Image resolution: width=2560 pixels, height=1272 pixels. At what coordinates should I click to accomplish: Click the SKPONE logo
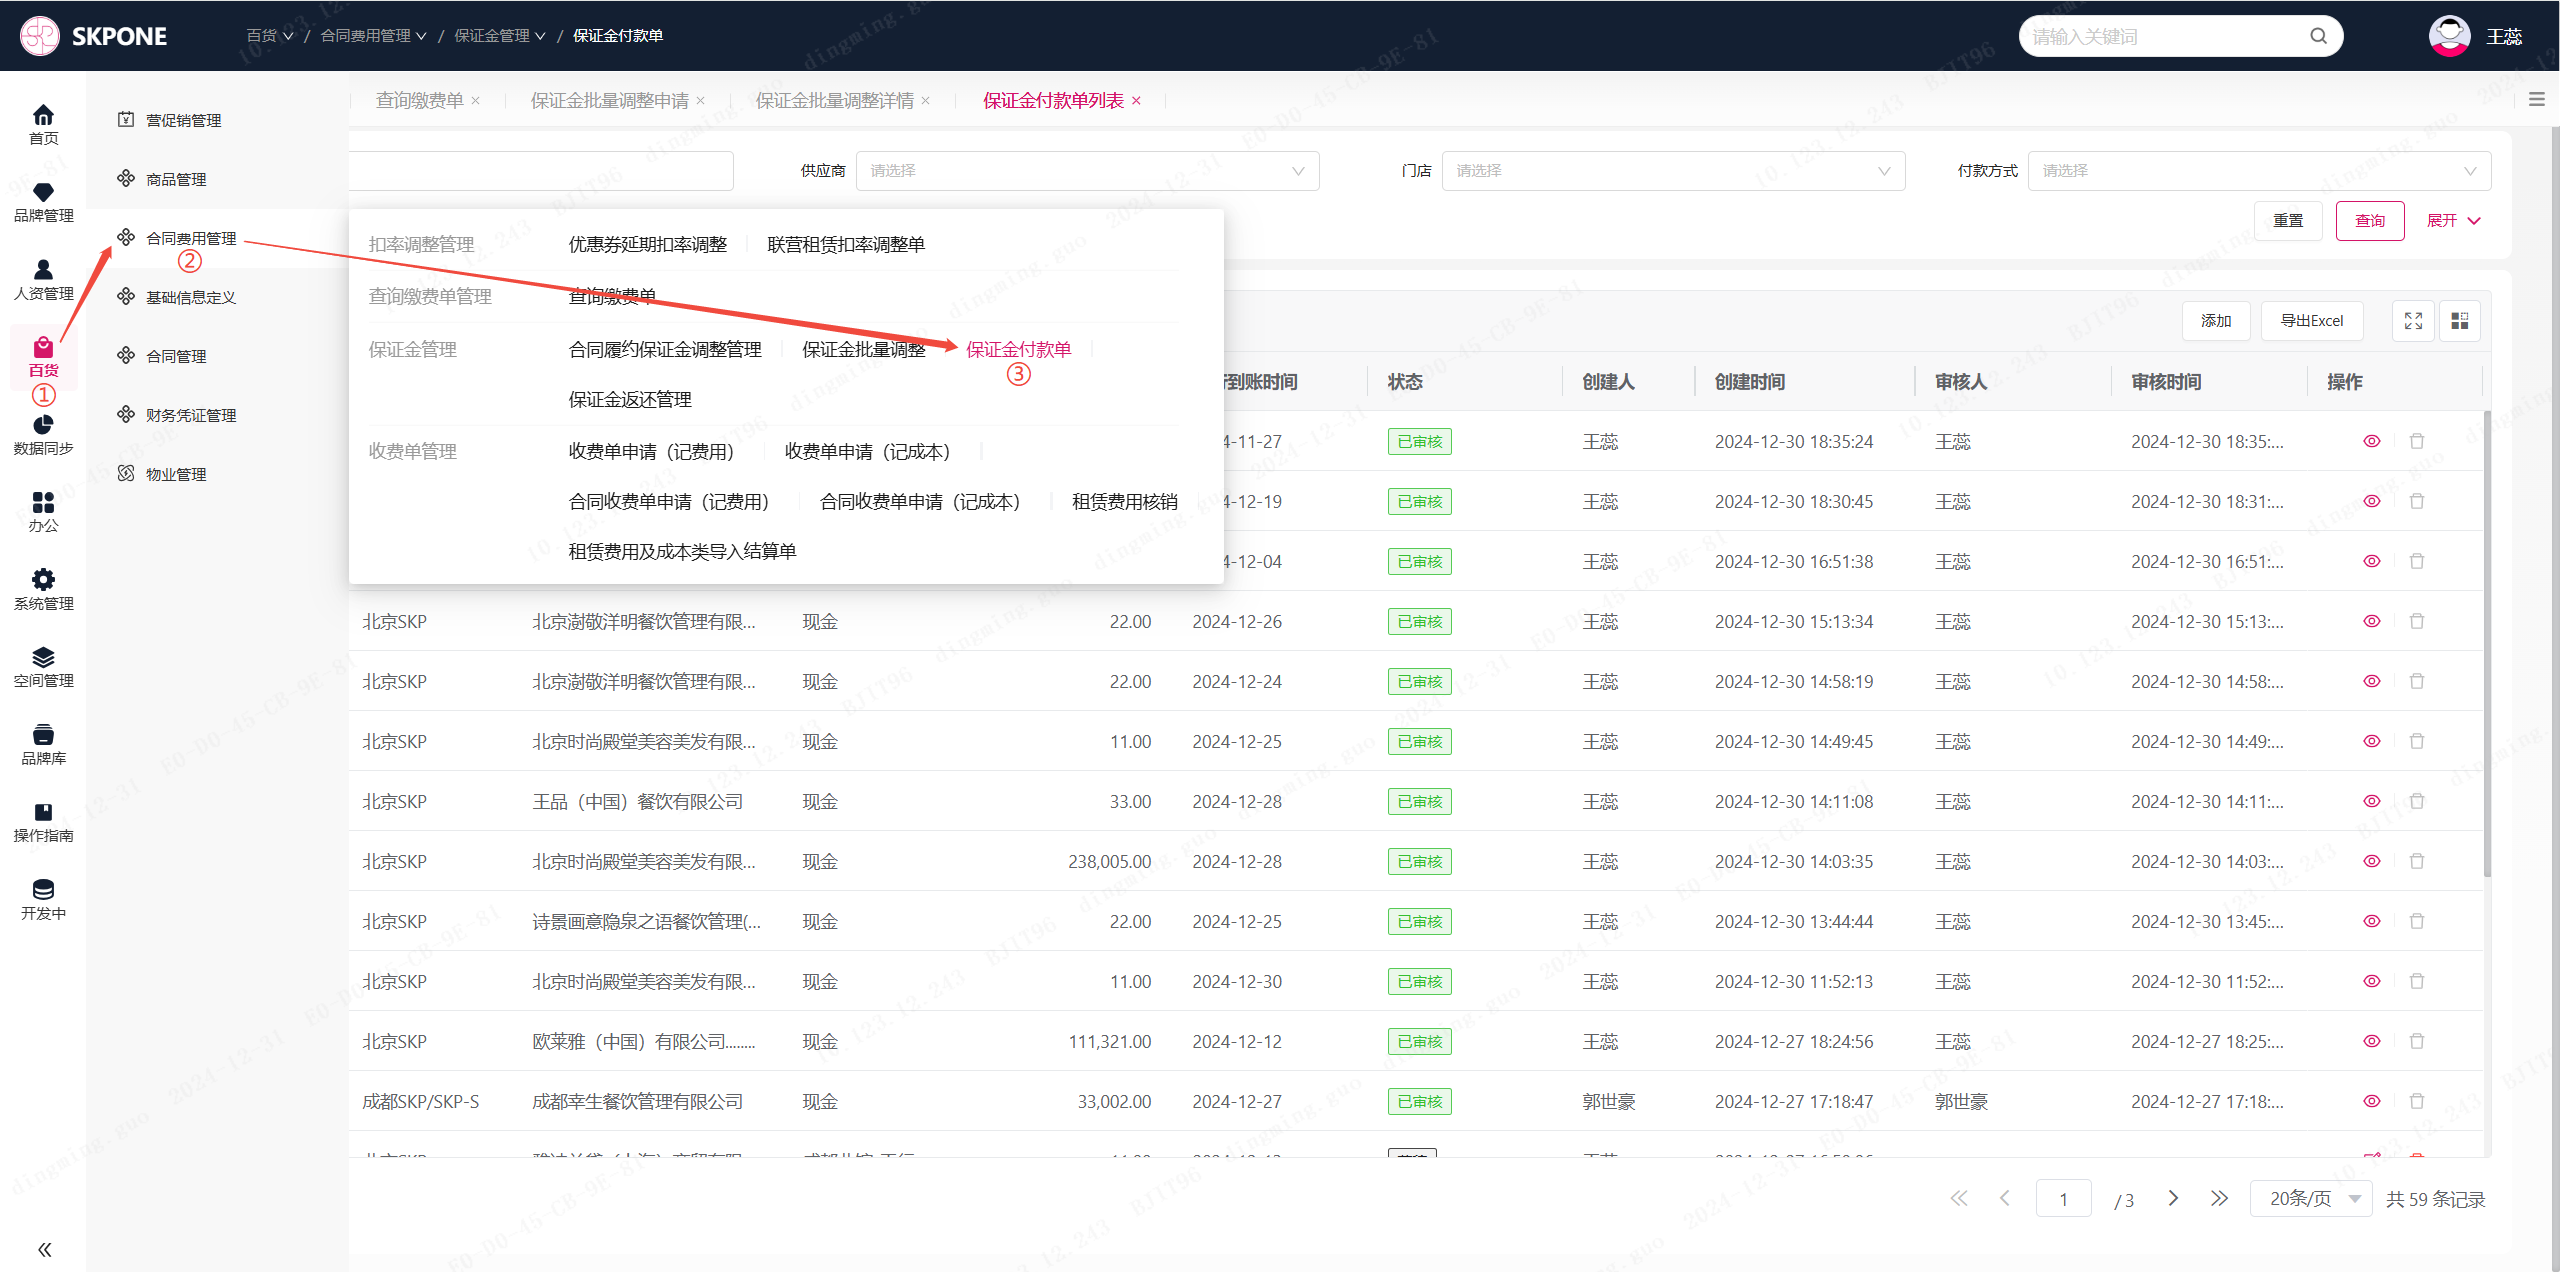click(94, 36)
